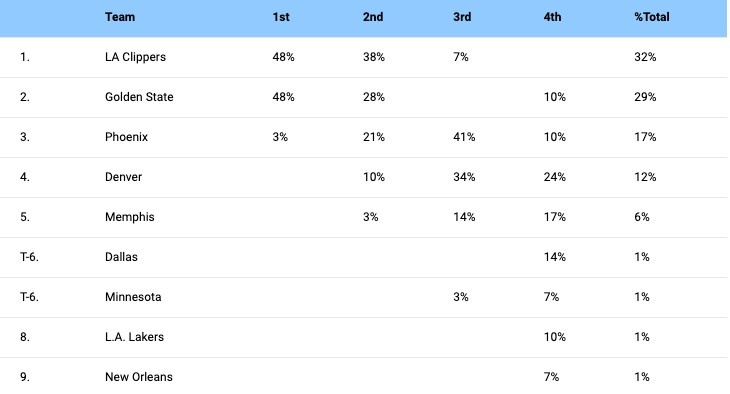Click the 2nd column header
730x394 pixels.
pos(373,17)
